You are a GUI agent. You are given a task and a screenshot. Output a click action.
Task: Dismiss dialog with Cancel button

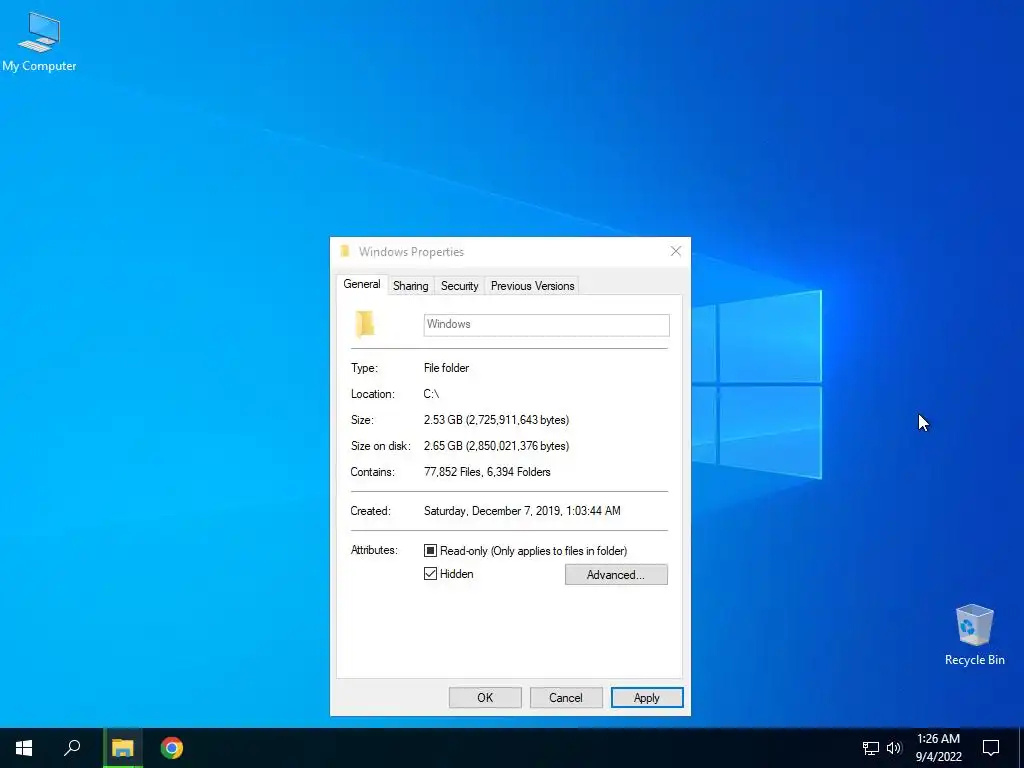[x=566, y=697]
